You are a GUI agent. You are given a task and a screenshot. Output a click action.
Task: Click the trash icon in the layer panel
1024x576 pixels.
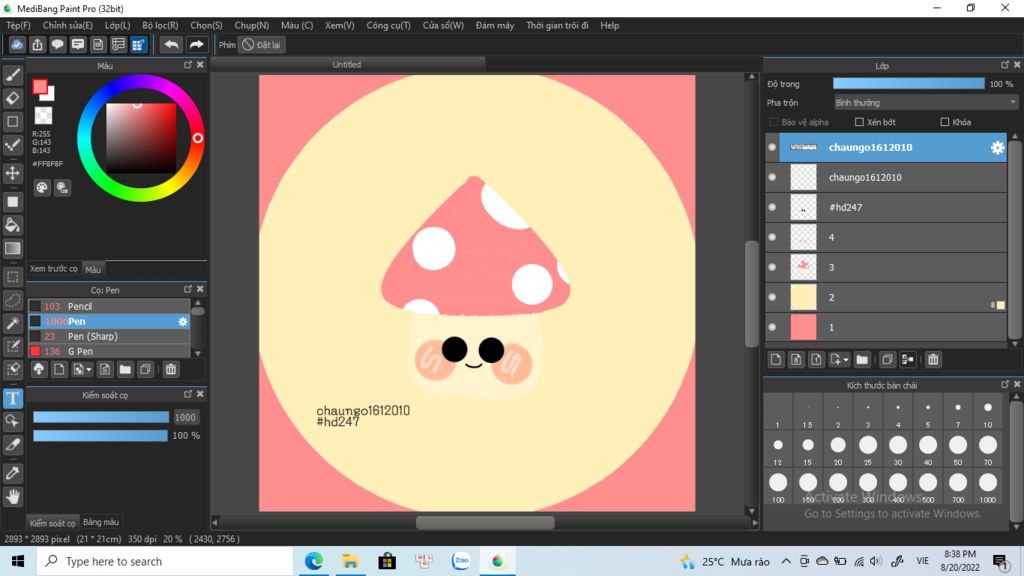(x=933, y=359)
